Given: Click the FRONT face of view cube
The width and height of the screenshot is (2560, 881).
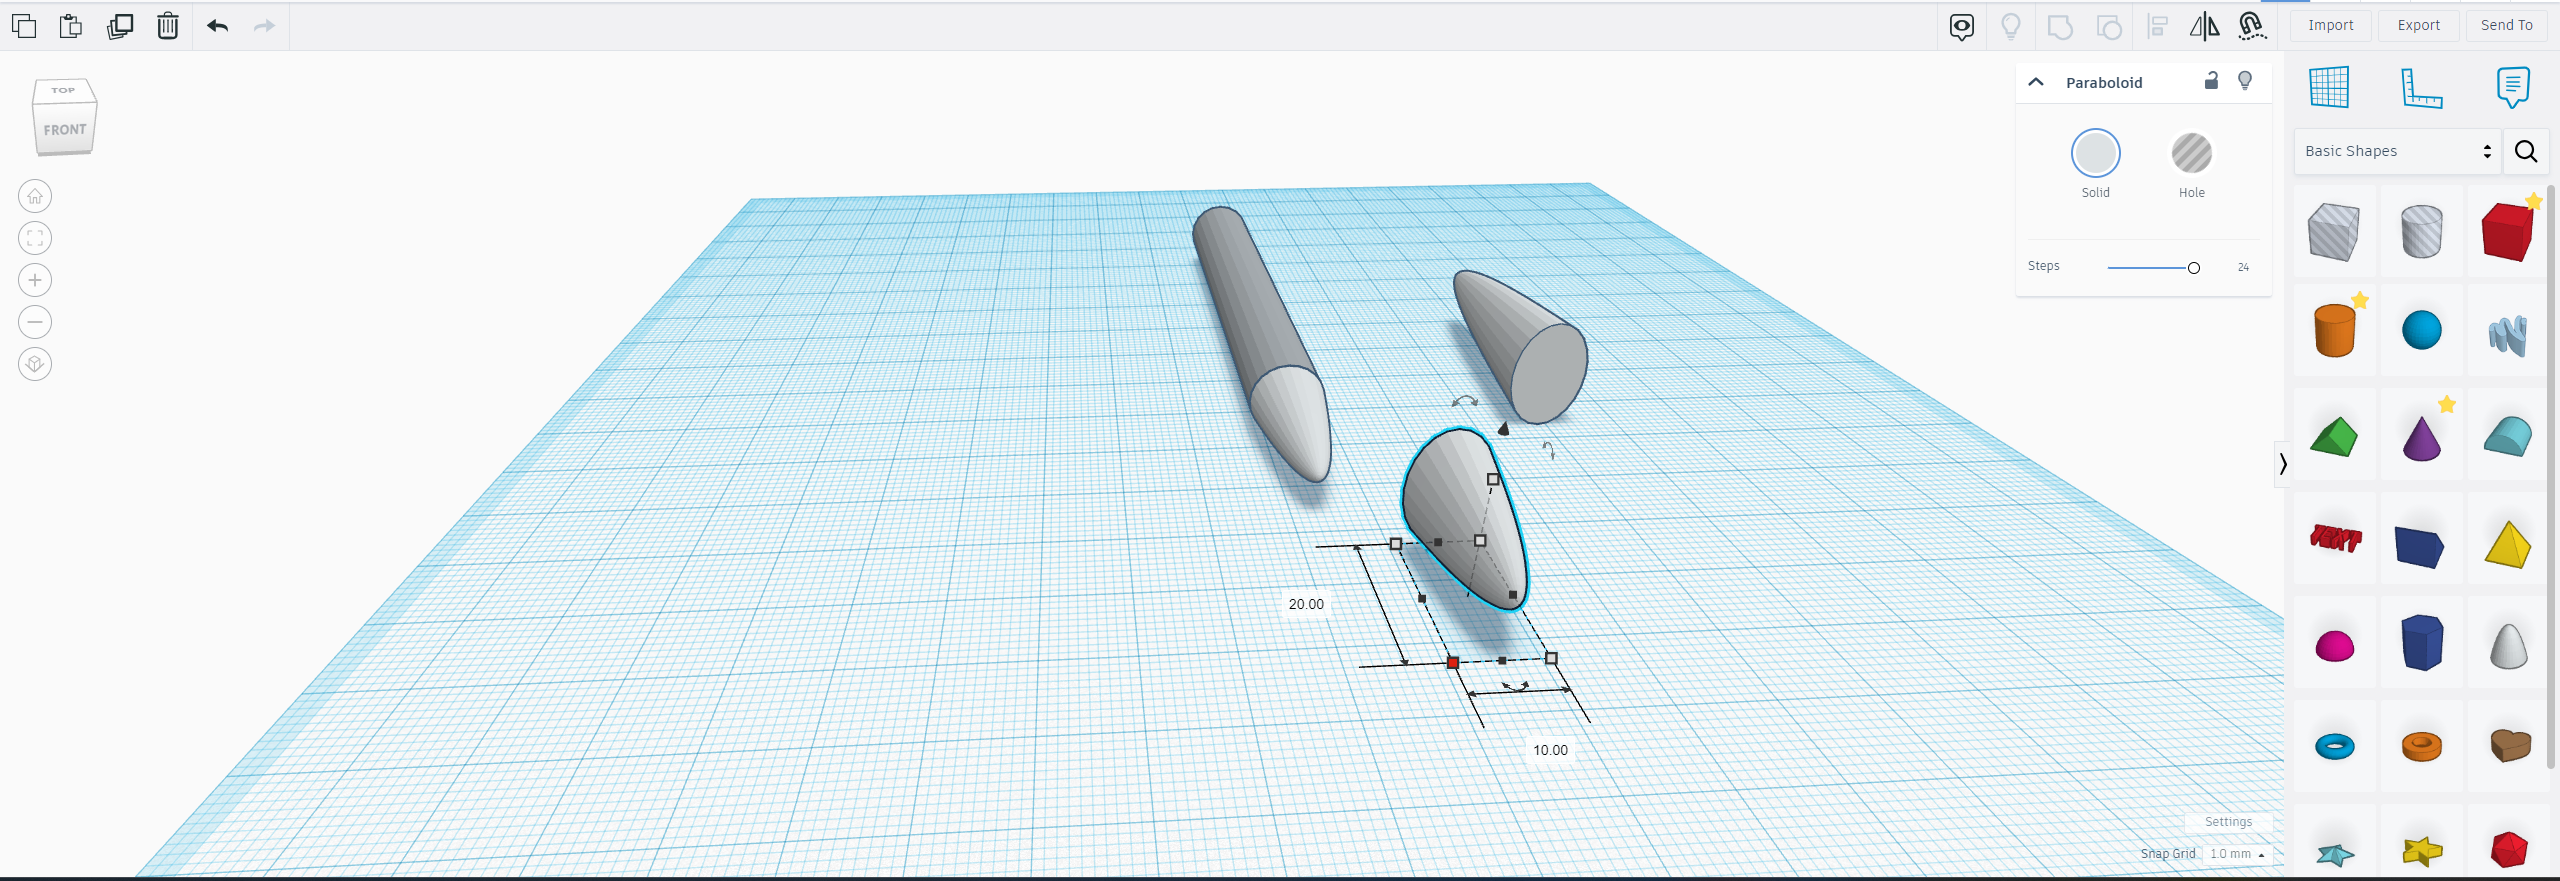Looking at the screenshot, I should coord(65,130).
